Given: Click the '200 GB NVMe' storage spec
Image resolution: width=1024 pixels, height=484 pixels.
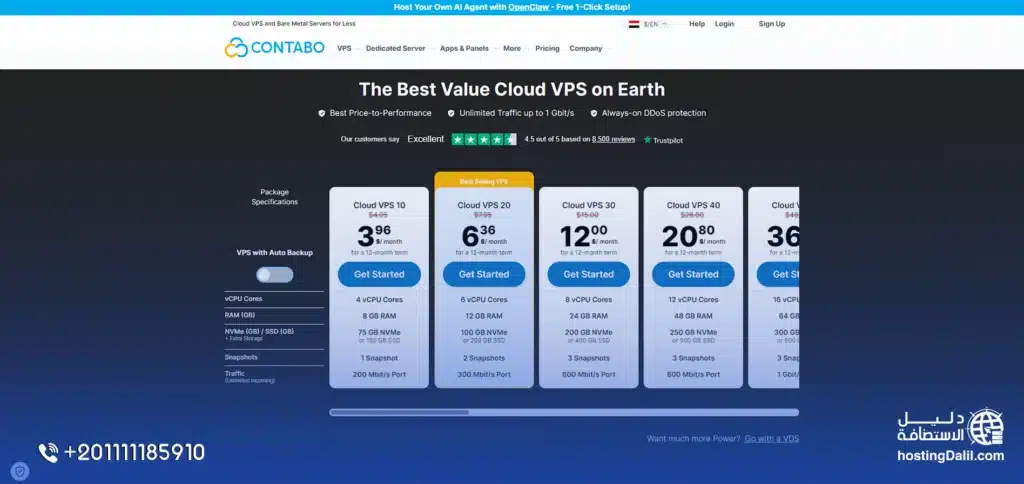Looking at the screenshot, I should [588, 332].
